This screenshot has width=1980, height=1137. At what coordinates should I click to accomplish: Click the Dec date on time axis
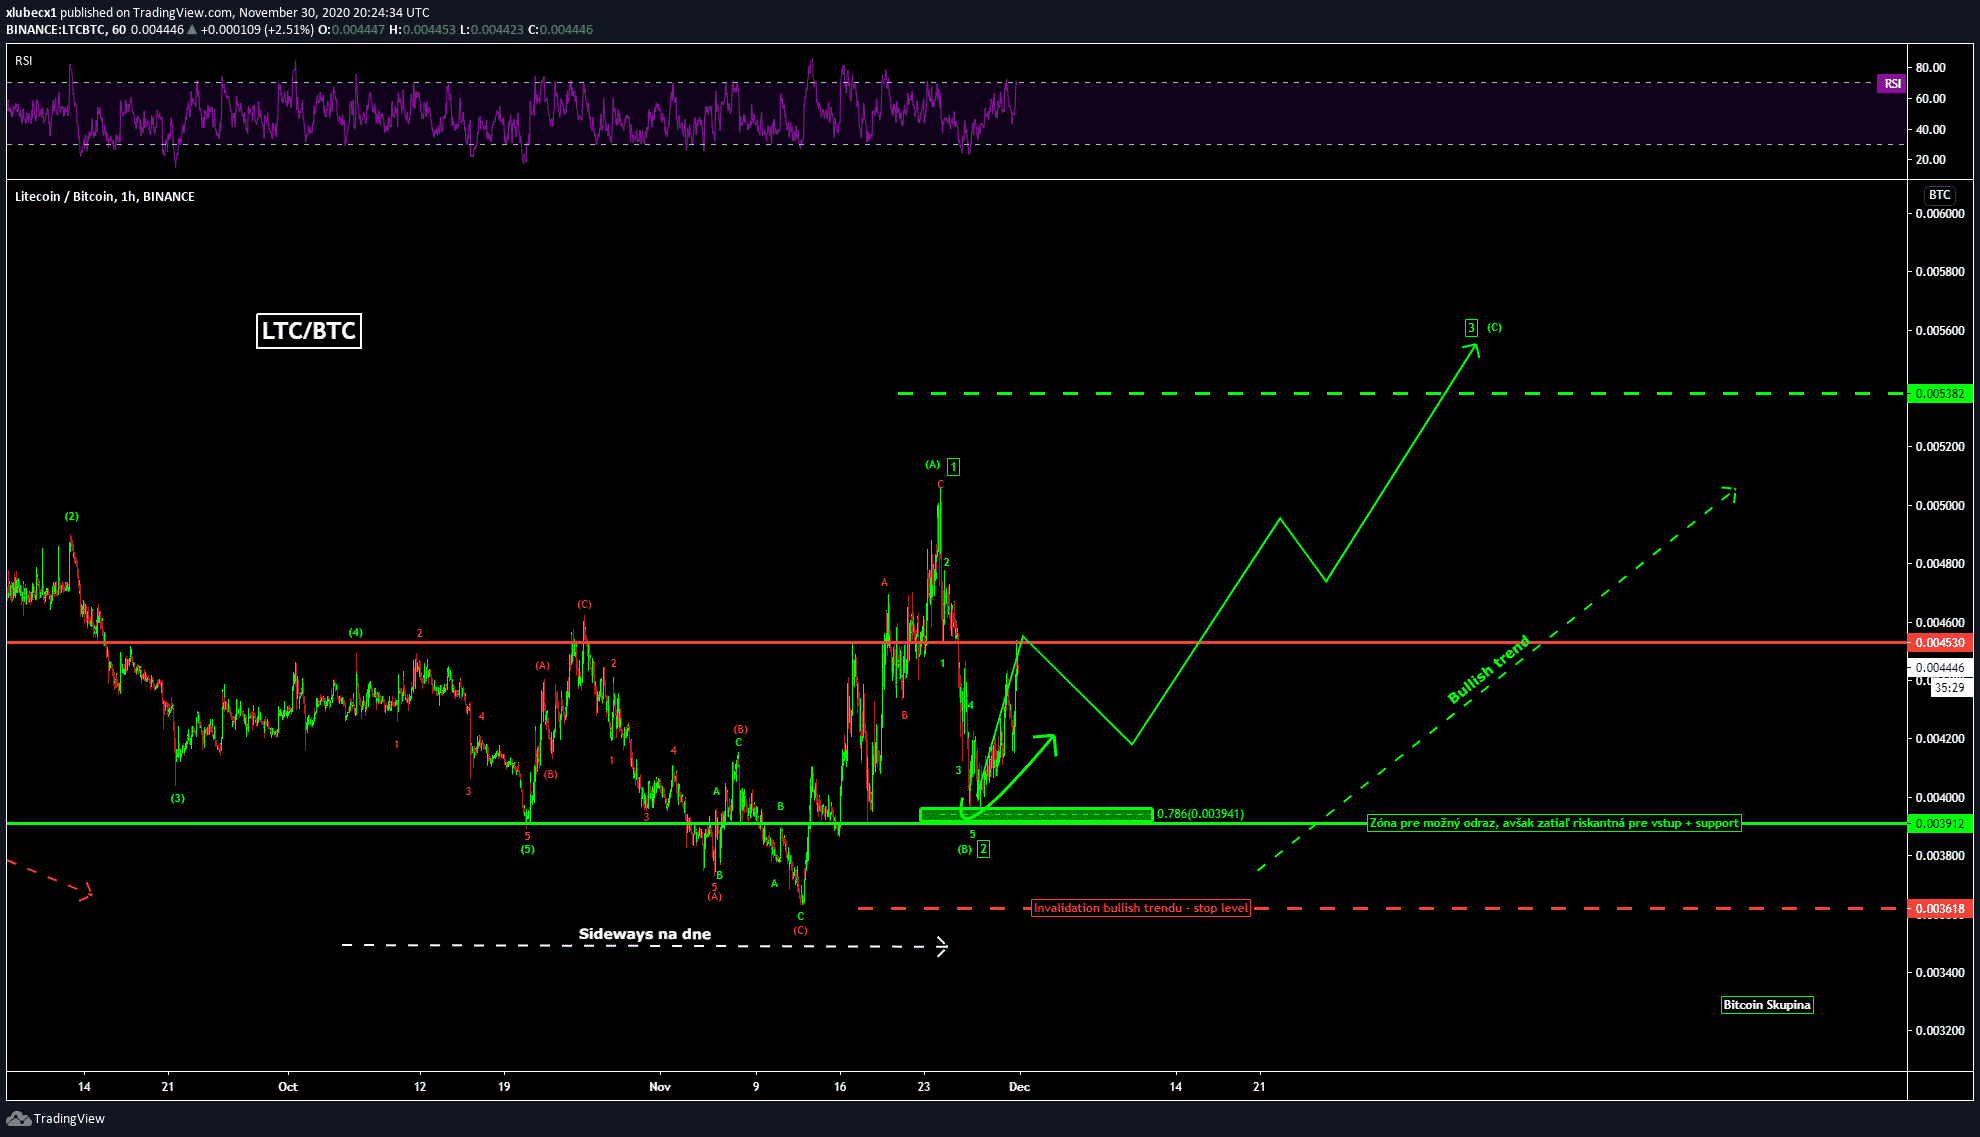coord(1019,1087)
